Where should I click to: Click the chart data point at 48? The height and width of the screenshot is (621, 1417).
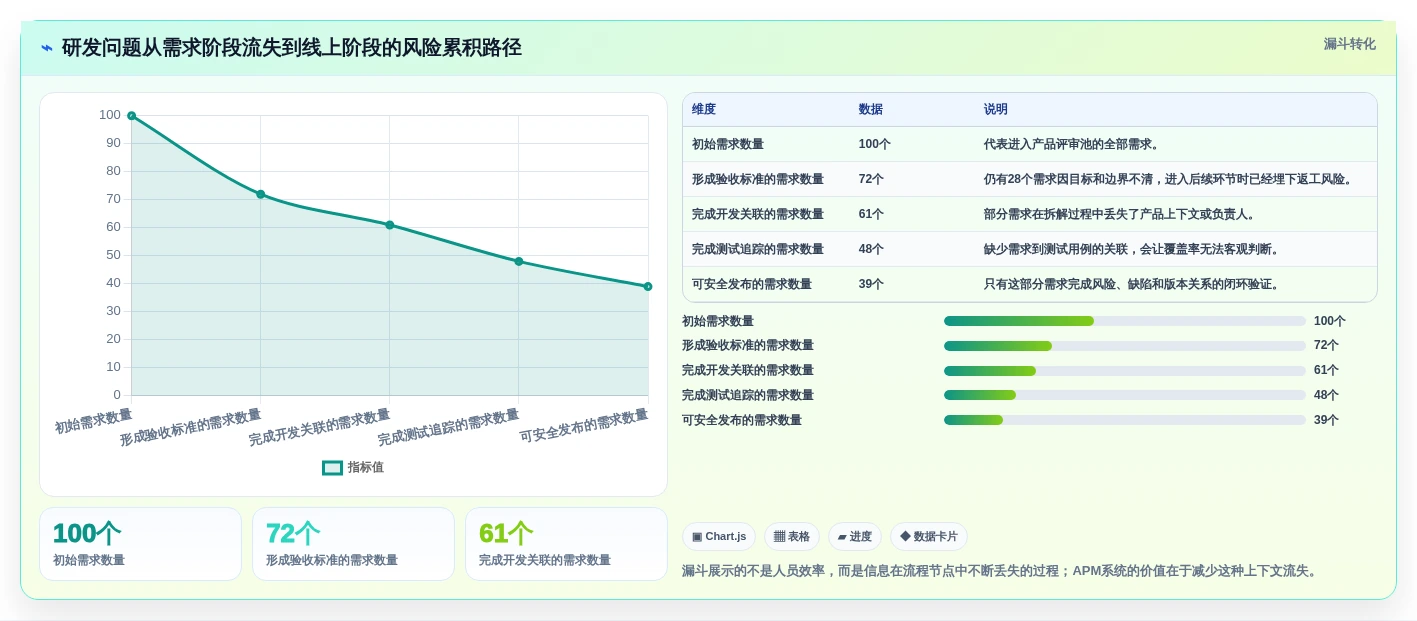coord(518,261)
